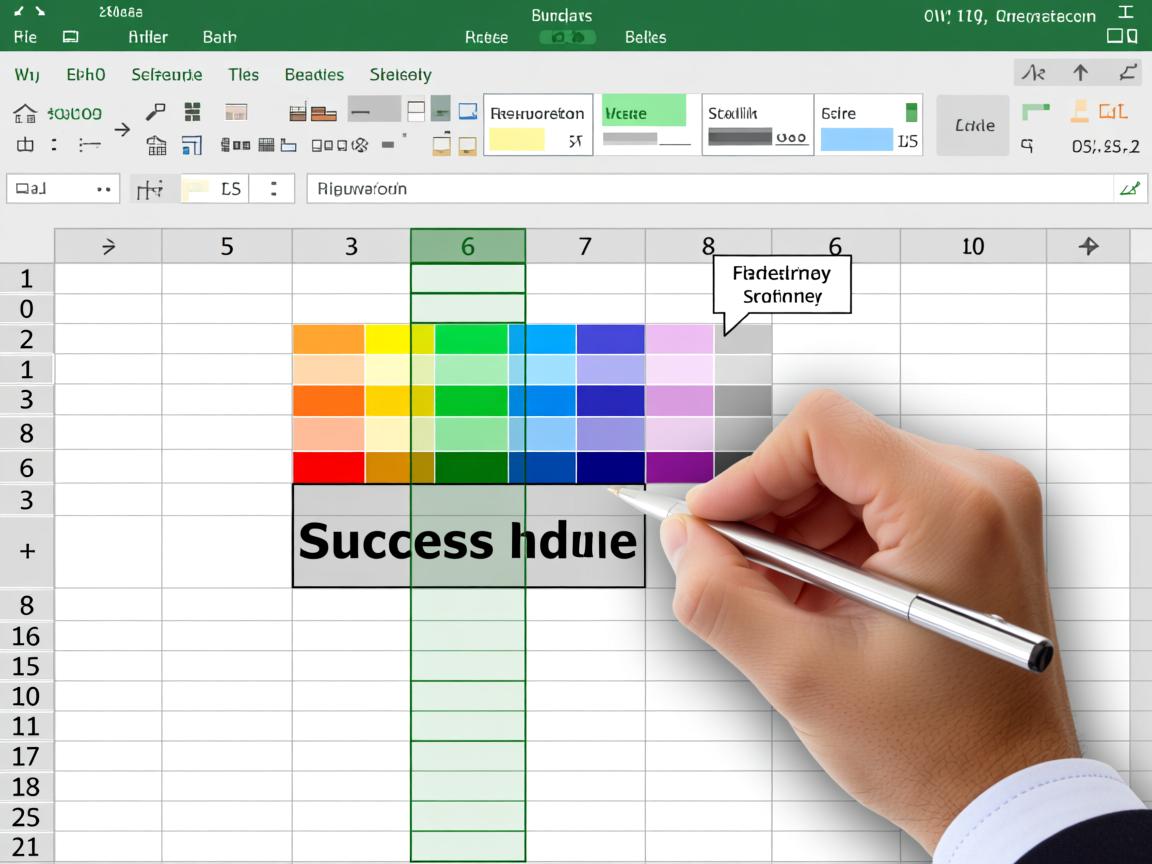Image resolution: width=1152 pixels, height=864 pixels.
Task: Click the house icon in the ribbon
Action: point(25,113)
